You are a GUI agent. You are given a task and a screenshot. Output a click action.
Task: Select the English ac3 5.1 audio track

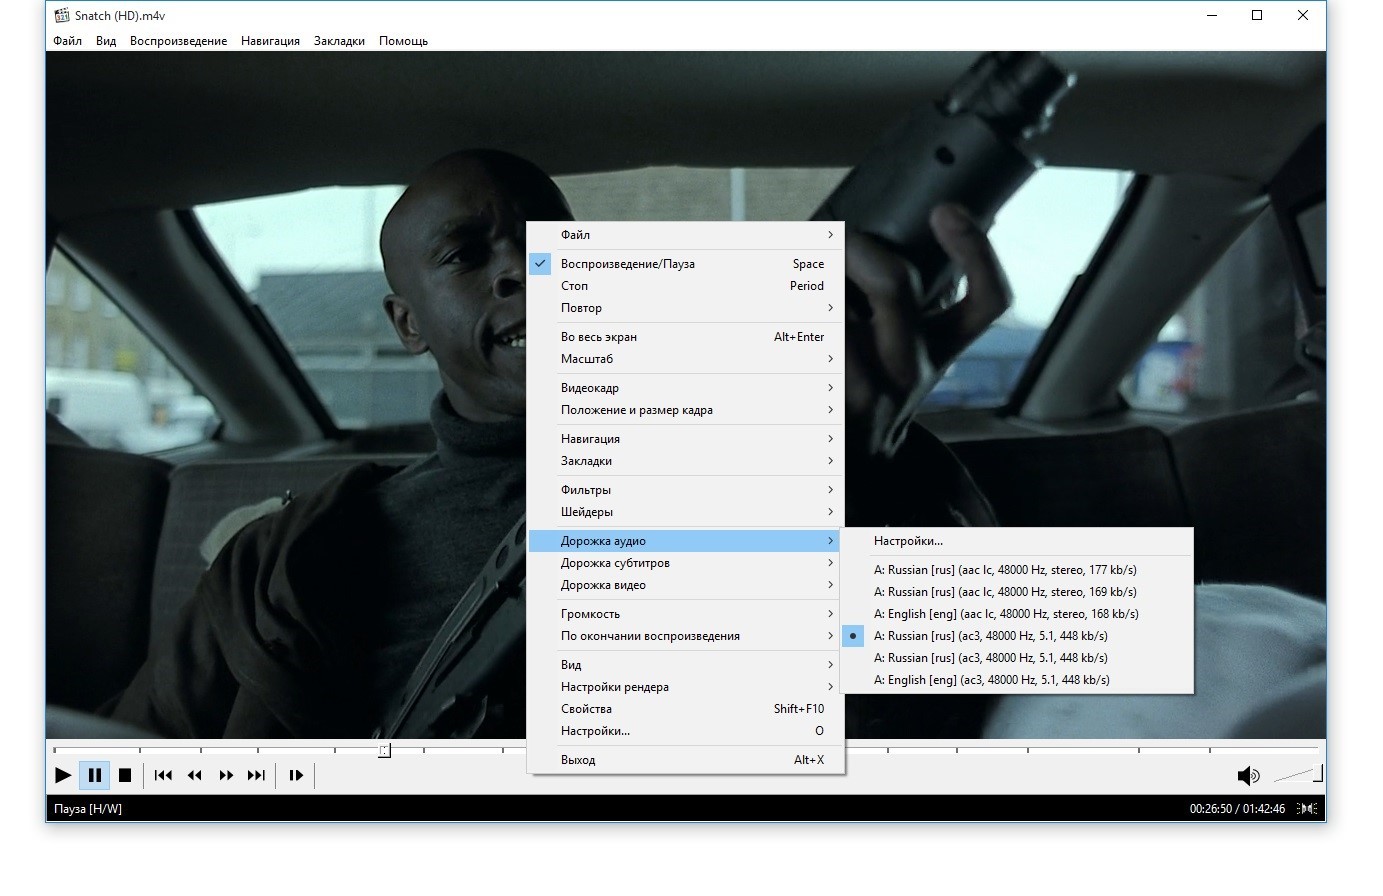pos(1017,680)
